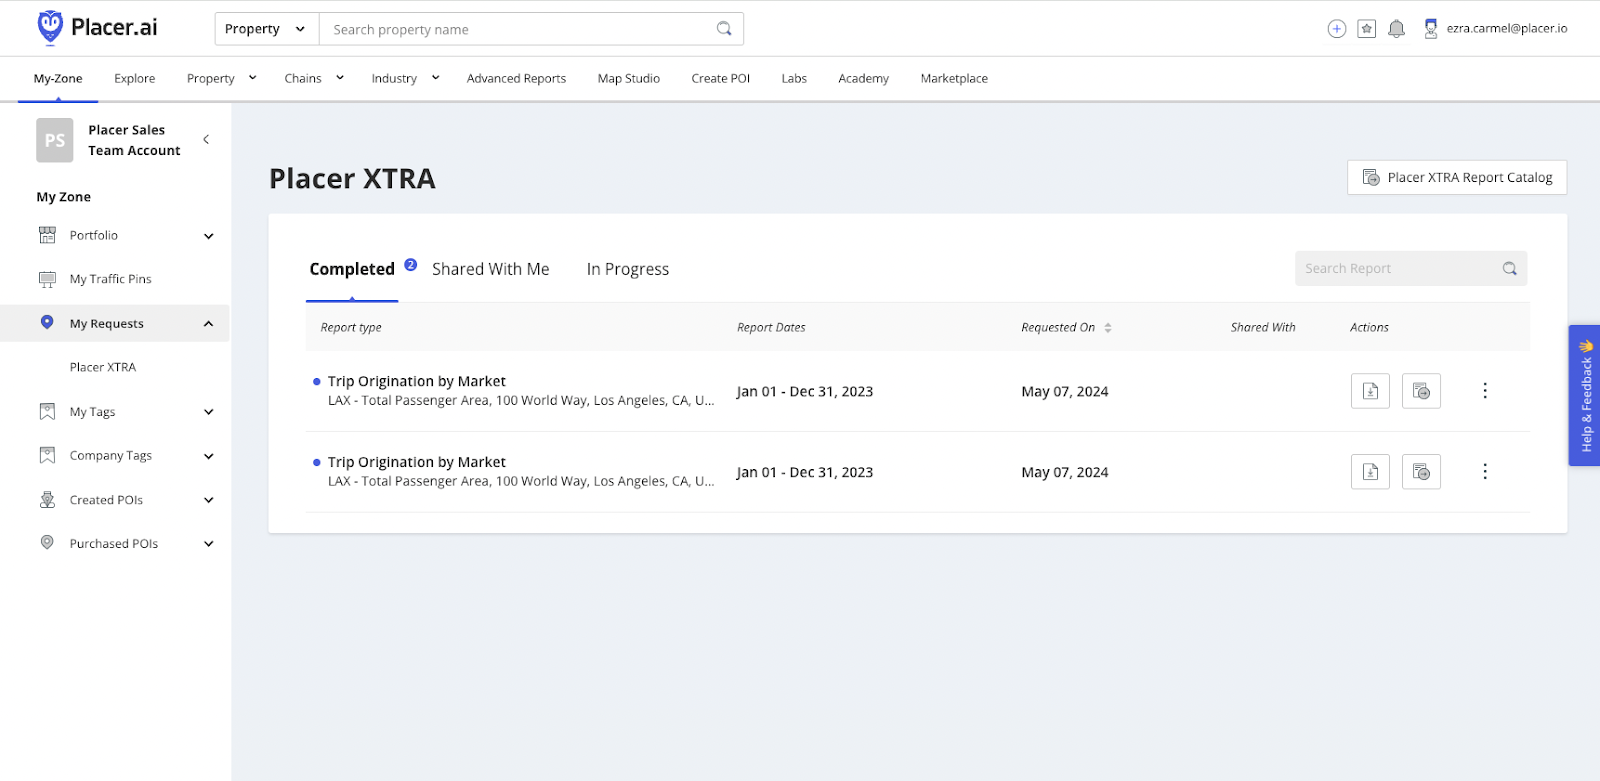Open more options for second report row
Viewport: 1600px width, 781px height.
coord(1485,471)
